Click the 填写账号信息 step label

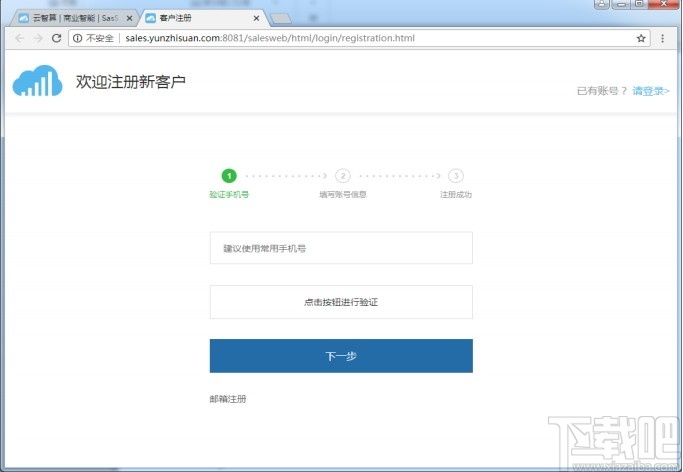coord(343,194)
